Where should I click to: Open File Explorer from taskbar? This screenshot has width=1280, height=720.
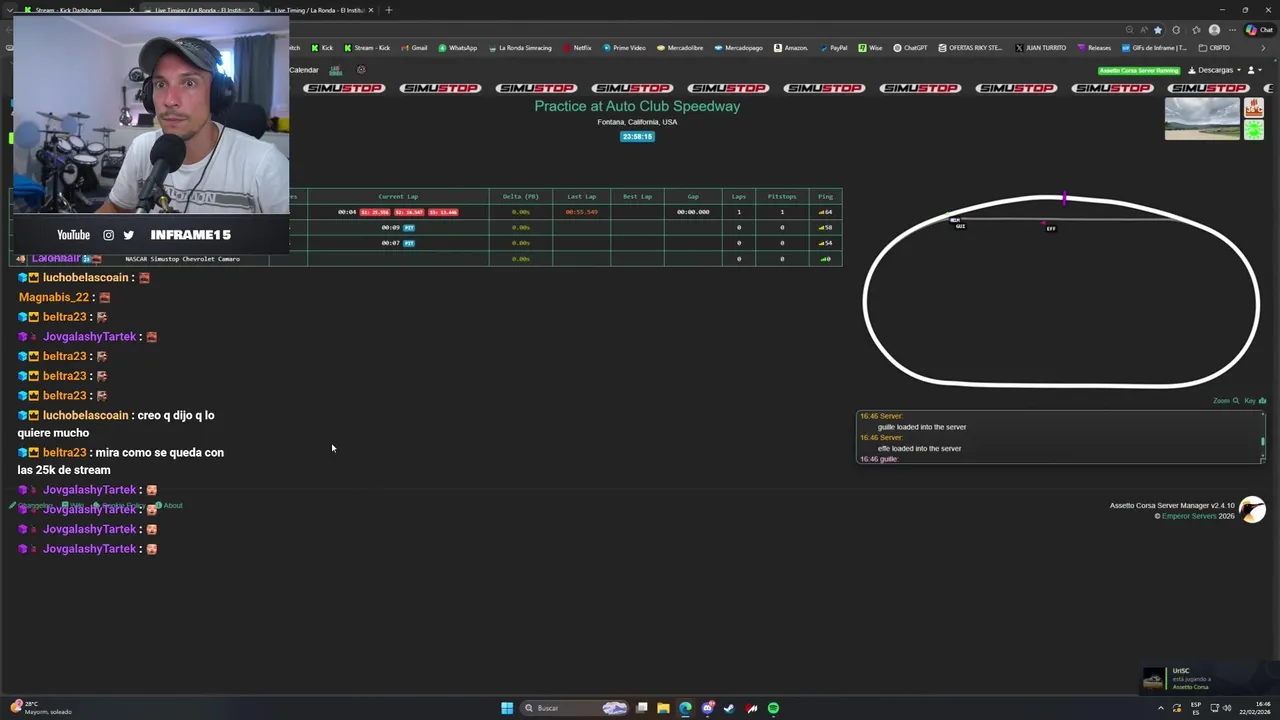663,708
